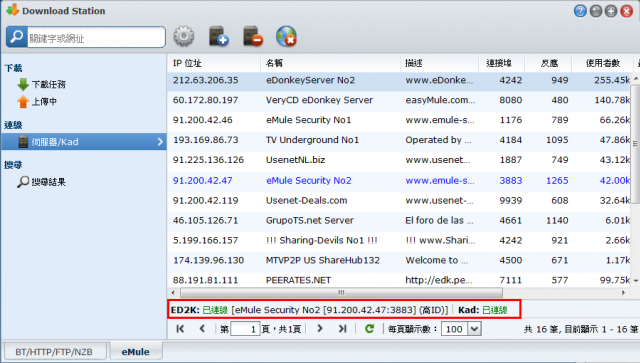
Task: Click the disconnect globe icon
Action: click(286, 36)
